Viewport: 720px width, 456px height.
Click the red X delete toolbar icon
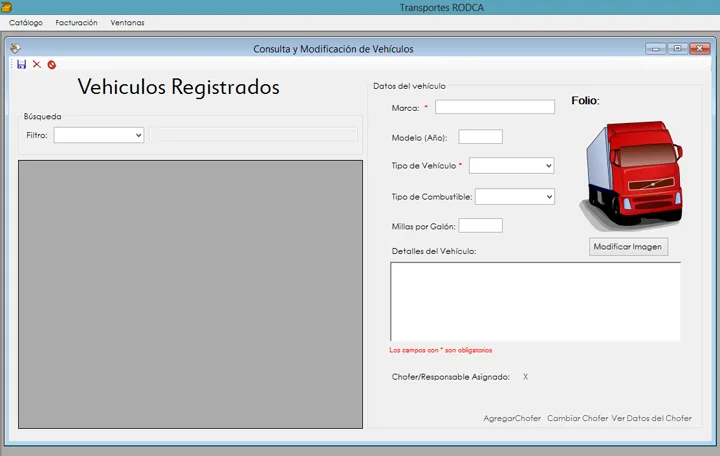(37, 64)
